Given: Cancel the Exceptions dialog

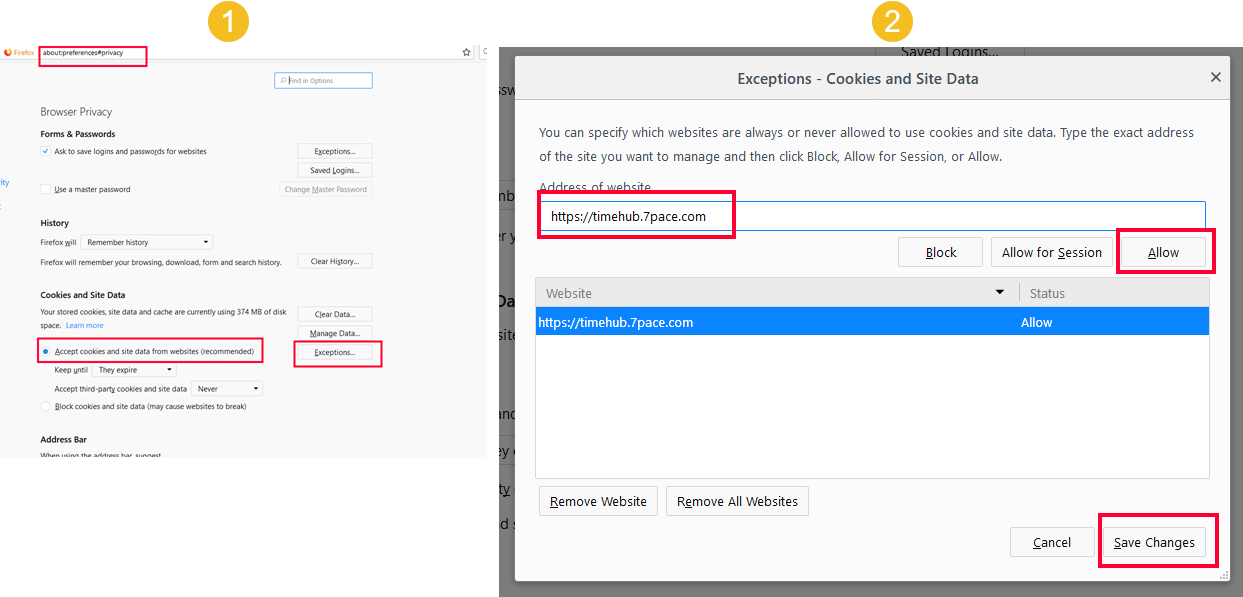Looking at the screenshot, I should point(1052,542).
